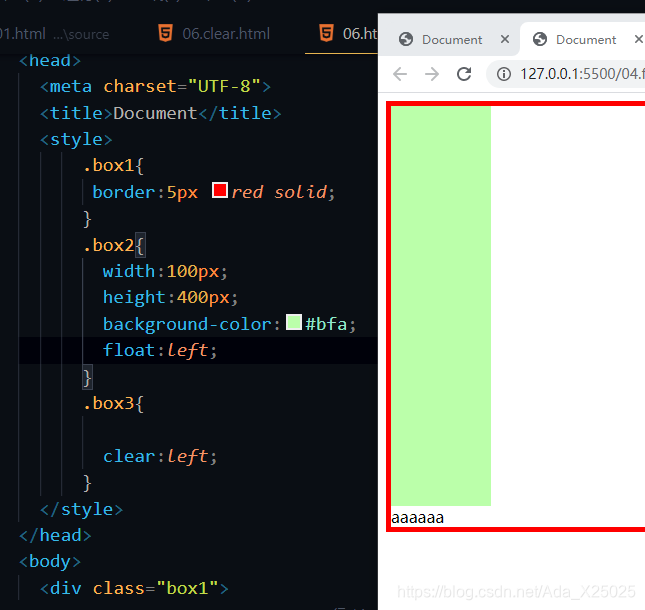645x610 pixels.
Task: Click the title Document line
Action: pos(160,113)
